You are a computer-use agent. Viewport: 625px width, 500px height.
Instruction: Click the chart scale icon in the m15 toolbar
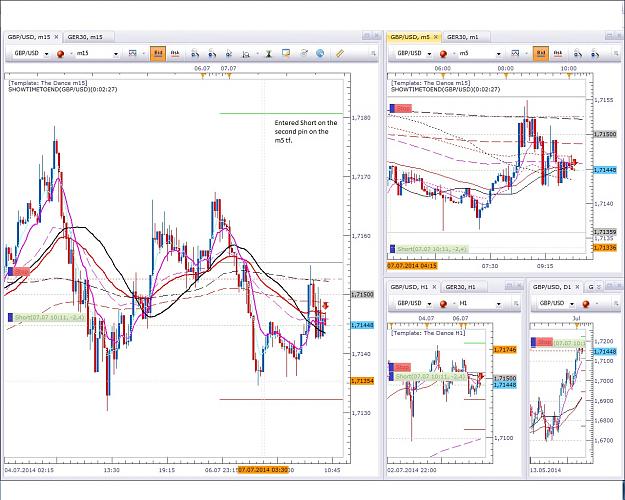coord(246,54)
